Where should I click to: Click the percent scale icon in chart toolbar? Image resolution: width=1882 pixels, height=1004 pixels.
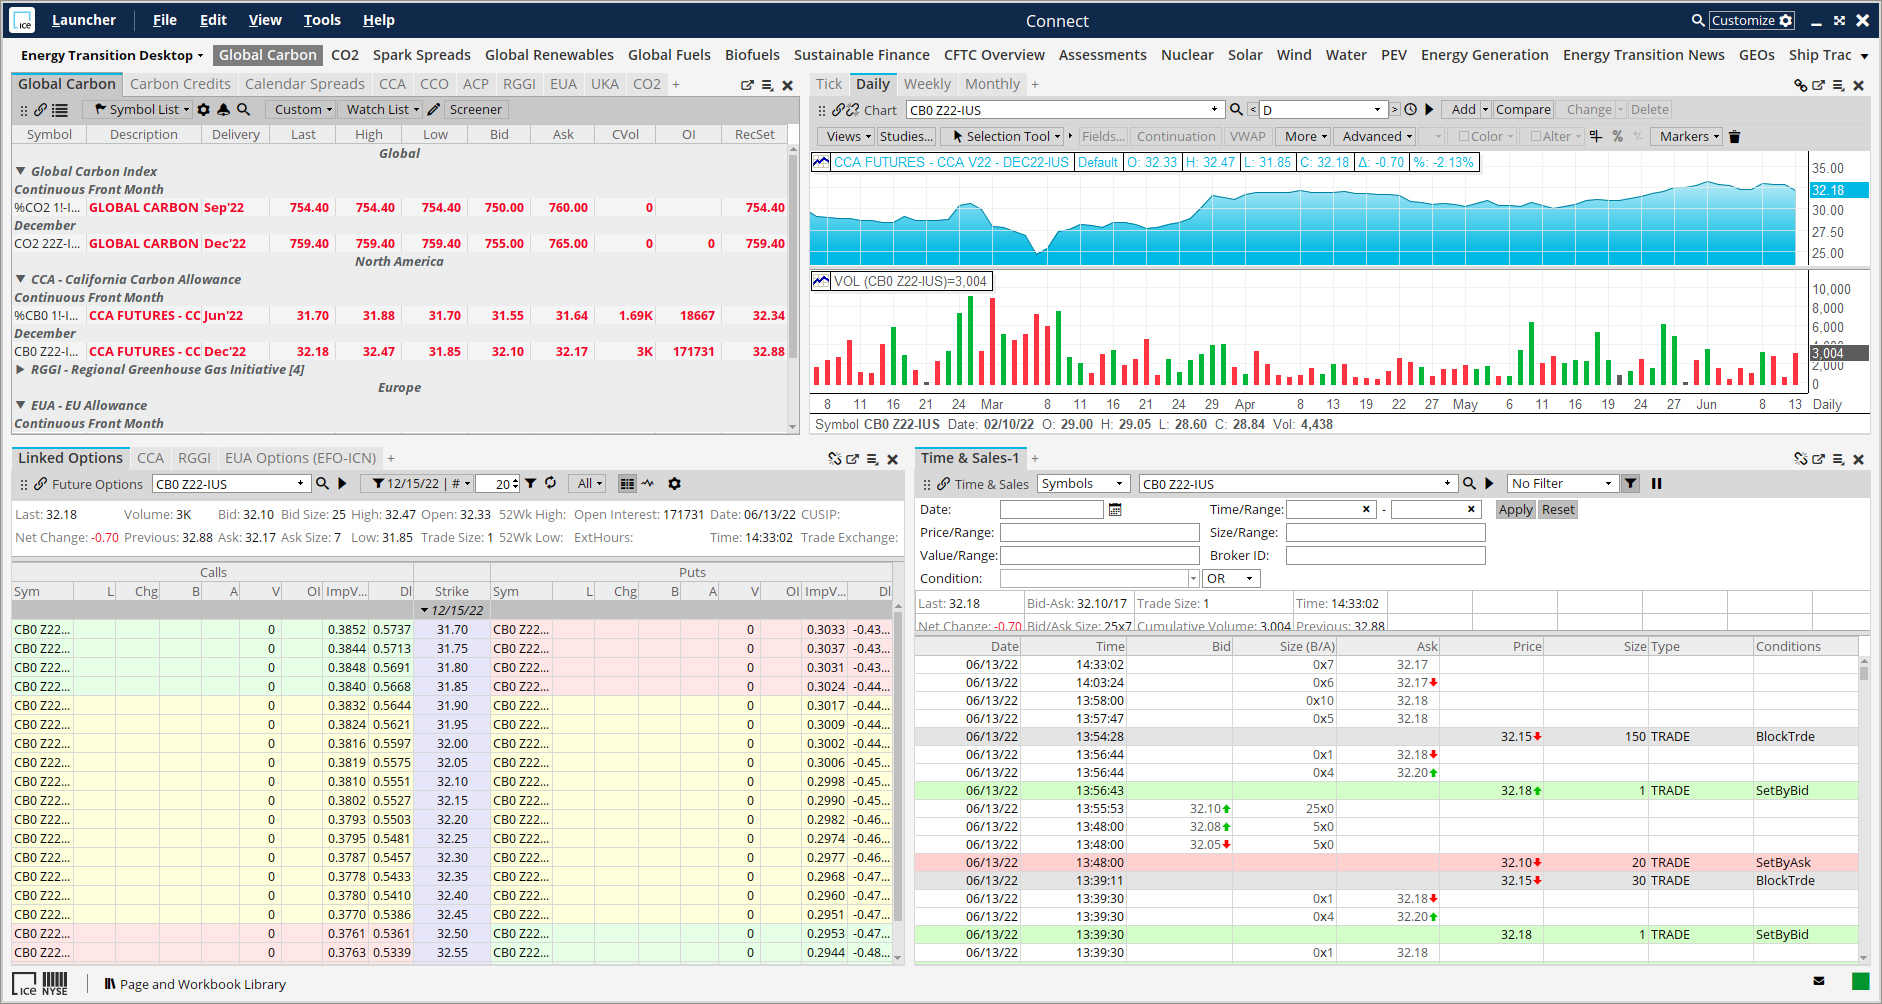click(x=1617, y=137)
